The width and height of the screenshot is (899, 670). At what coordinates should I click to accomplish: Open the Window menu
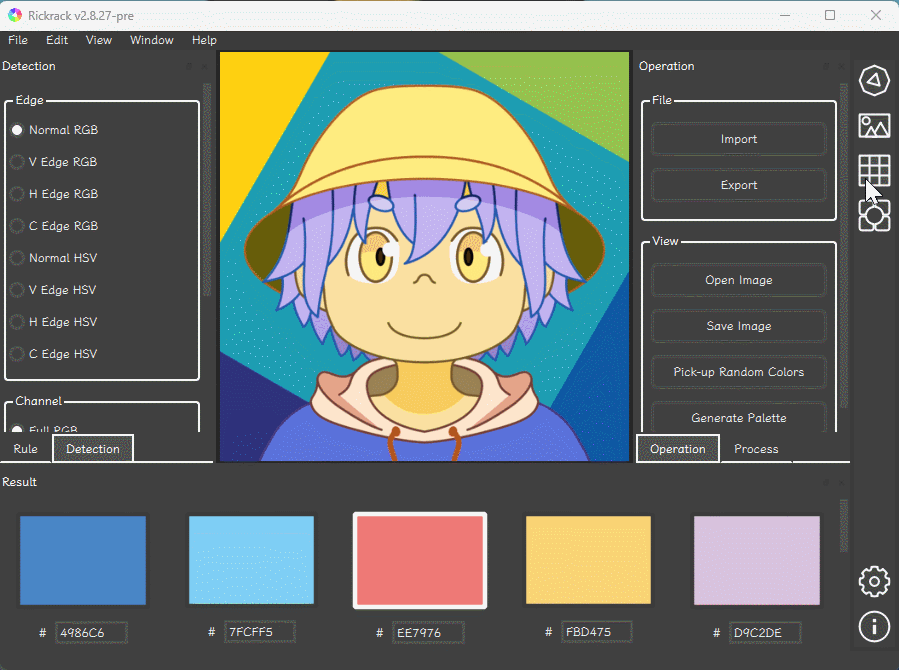pos(151,40)
